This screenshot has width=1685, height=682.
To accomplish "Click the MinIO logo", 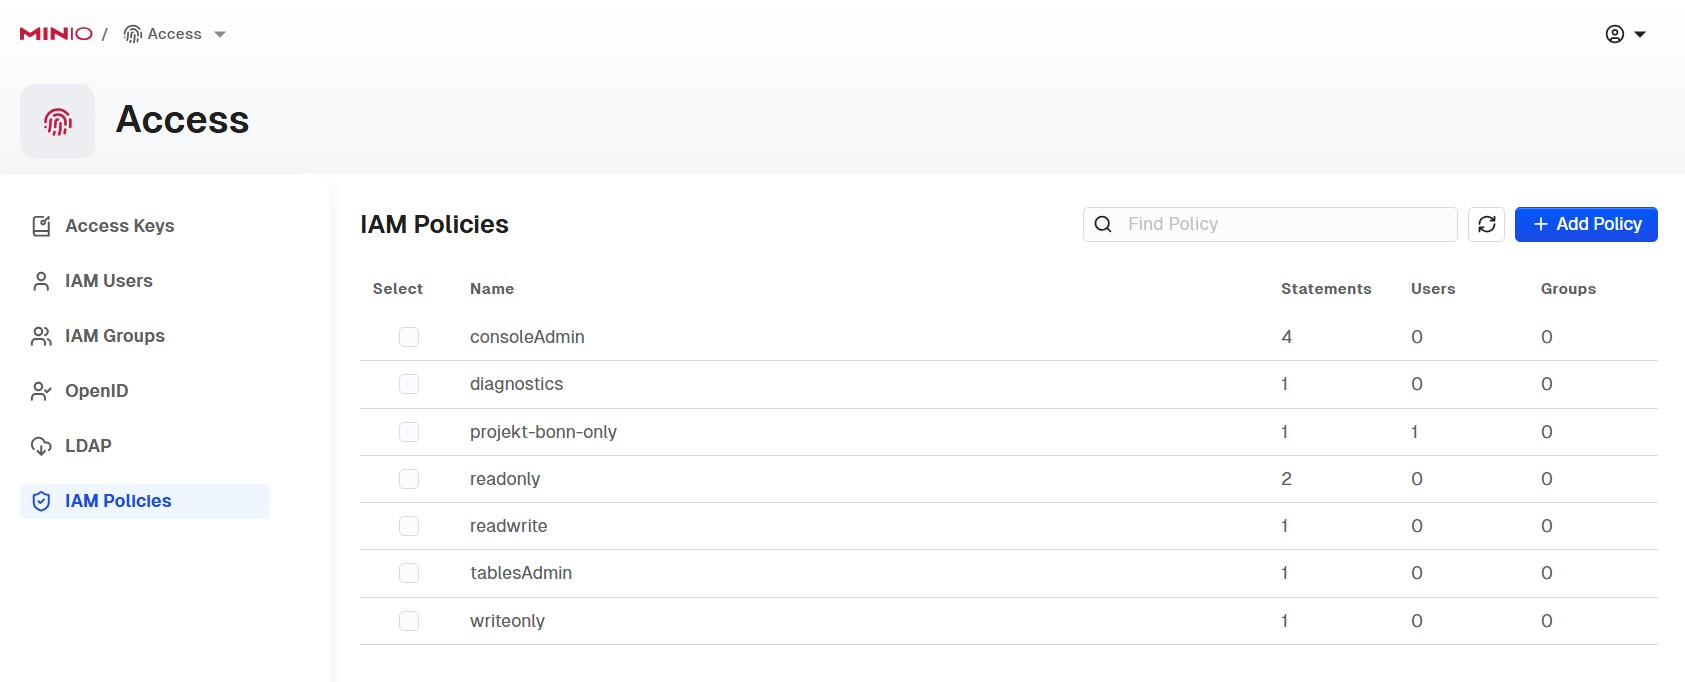I will point(56,34).
